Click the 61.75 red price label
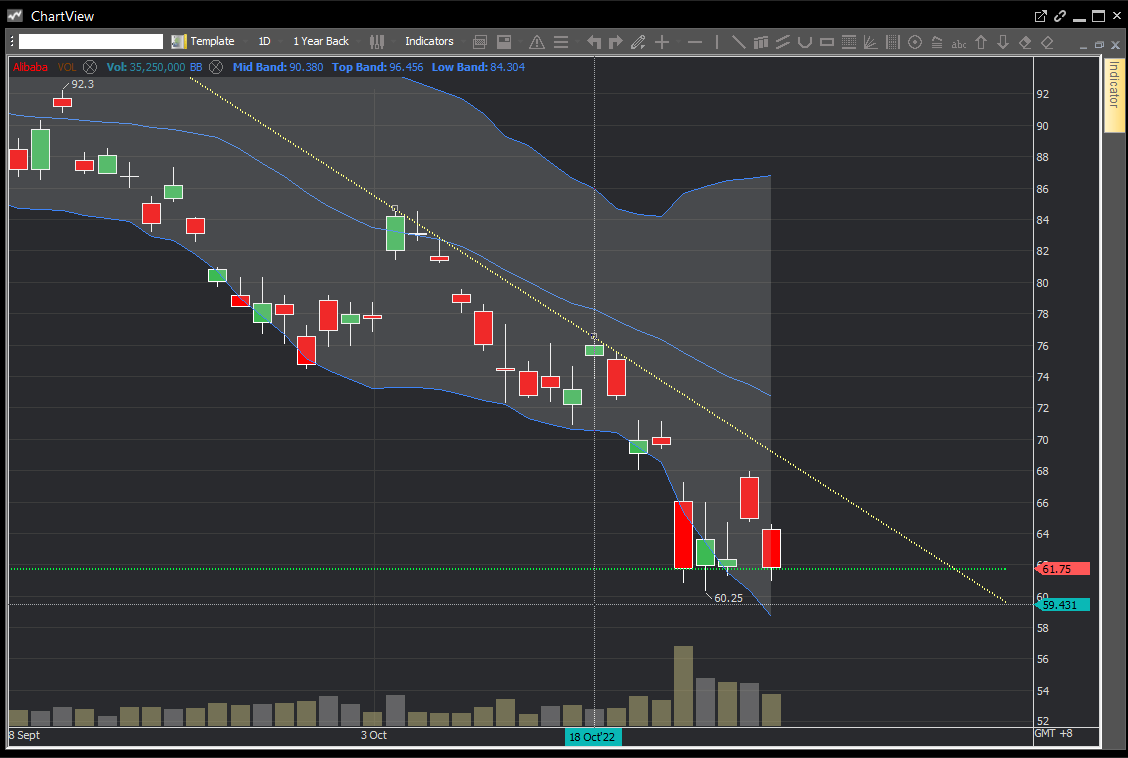The height and width of the screenshot is (758, 1128). pos(1062,568)
